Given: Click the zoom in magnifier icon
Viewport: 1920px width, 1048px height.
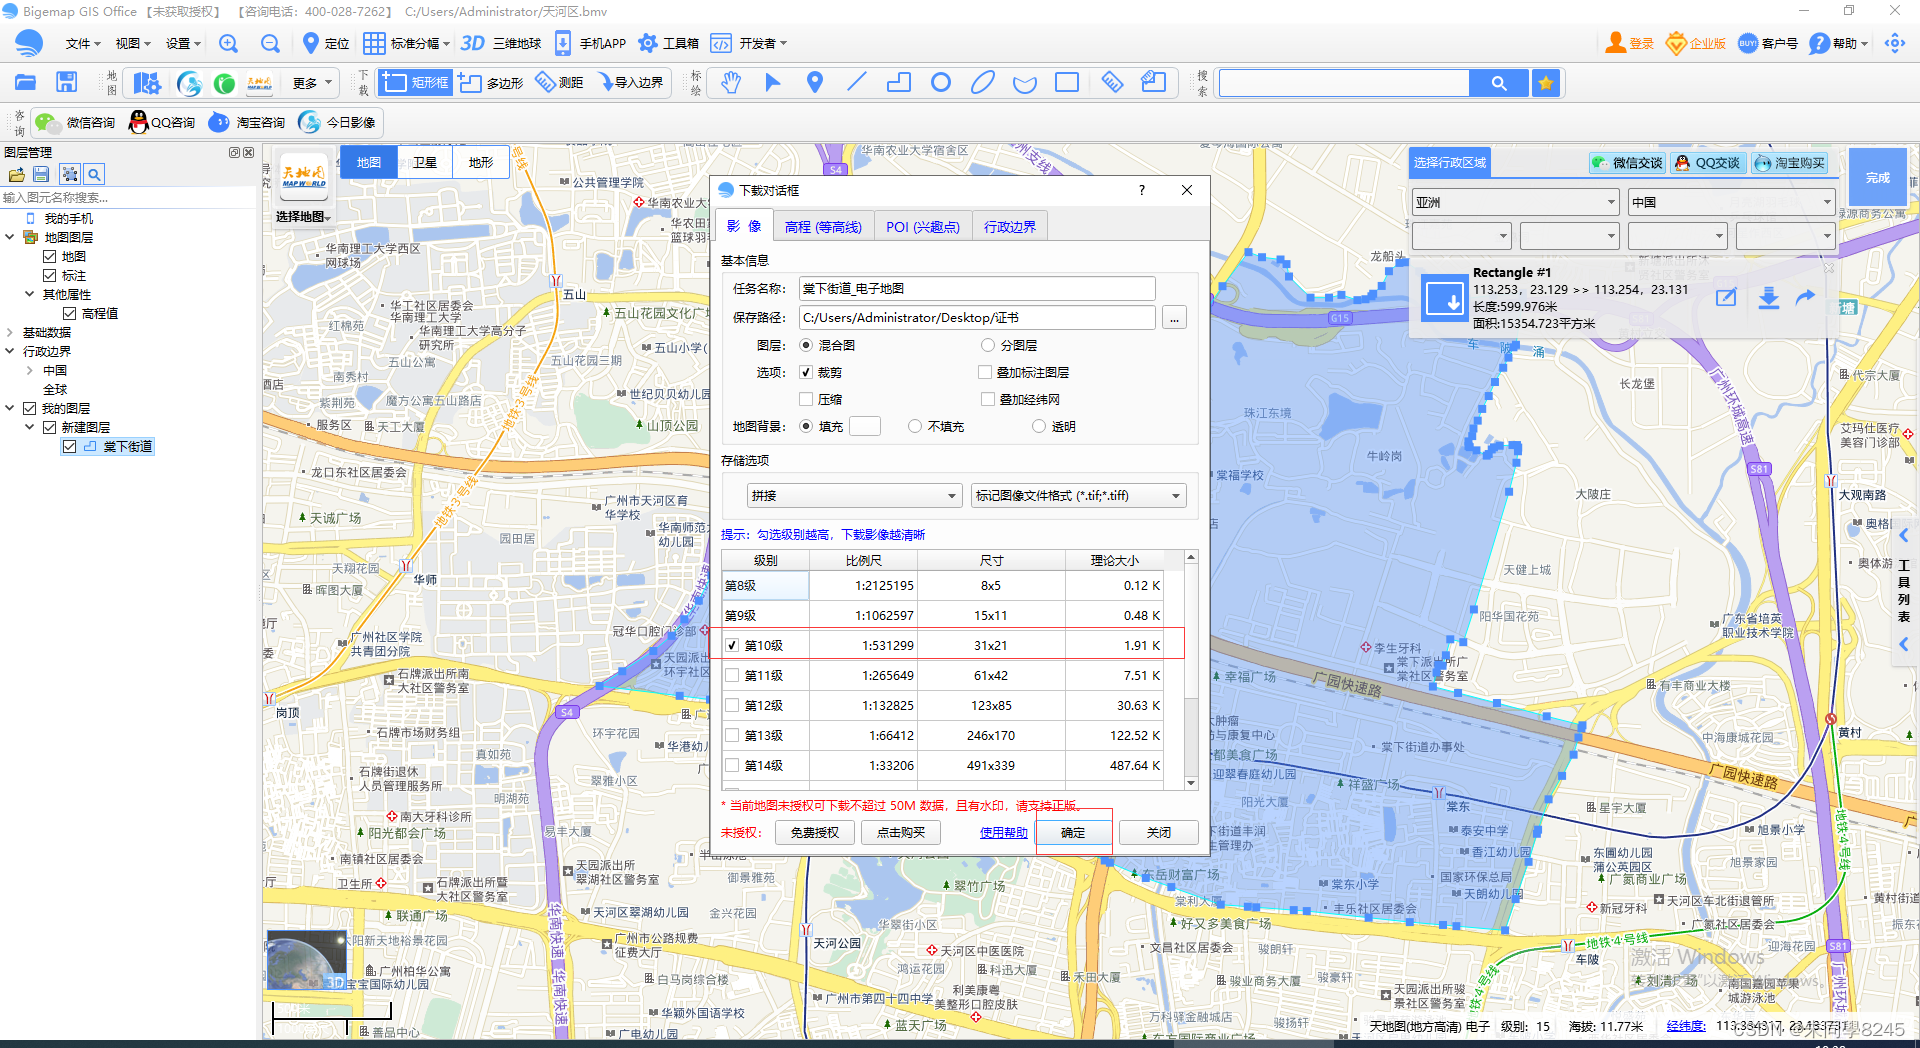Looking at the screenshot, I should tap(228, 43).
